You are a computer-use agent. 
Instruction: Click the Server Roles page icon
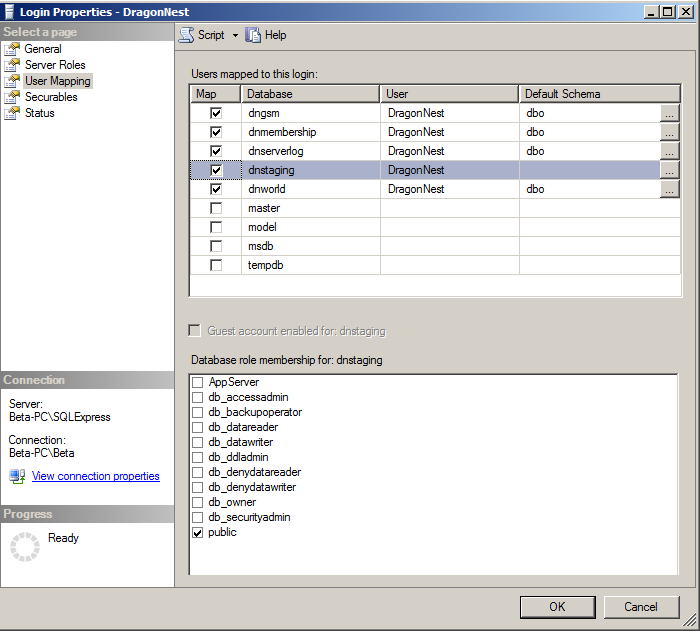click(12, 65)
